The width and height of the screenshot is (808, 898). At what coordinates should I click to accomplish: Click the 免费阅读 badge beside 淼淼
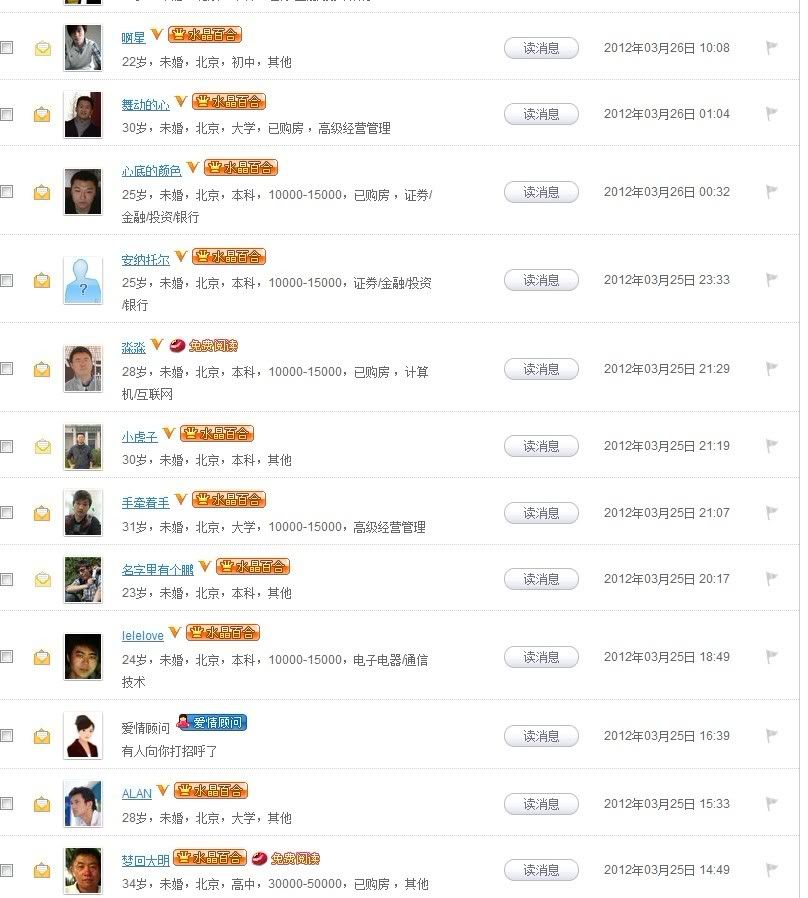[204, 346]
